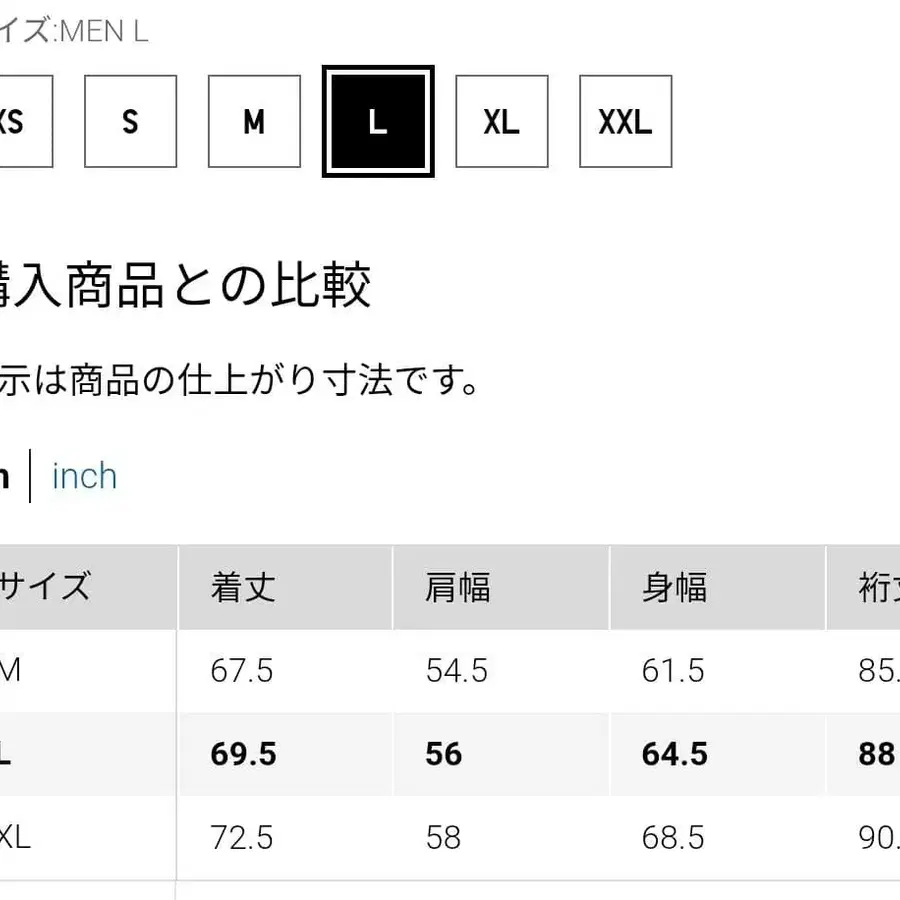Click the 購入商品との比較 heading
900x900 pixels.
click(185, 285)
